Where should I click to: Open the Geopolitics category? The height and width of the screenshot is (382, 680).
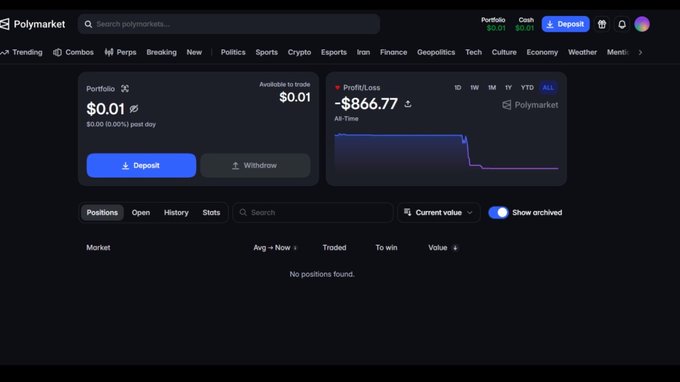pos(436,52)
